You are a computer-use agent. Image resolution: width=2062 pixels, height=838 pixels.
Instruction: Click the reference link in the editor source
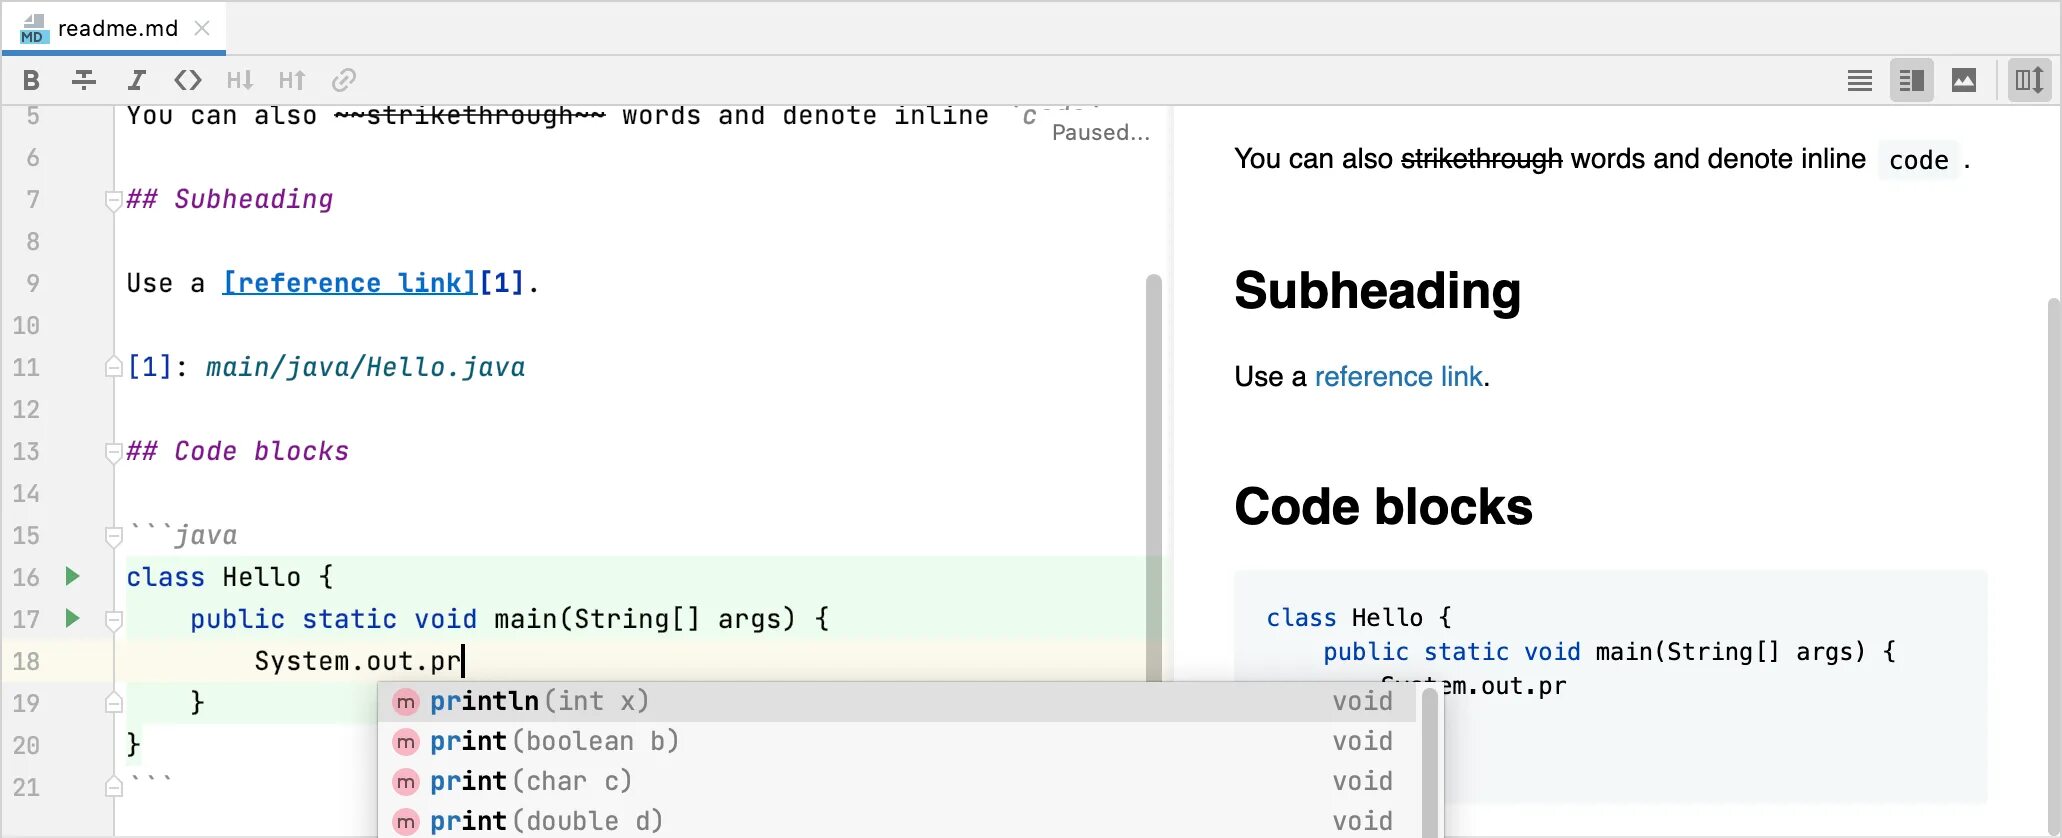(349, 283)
